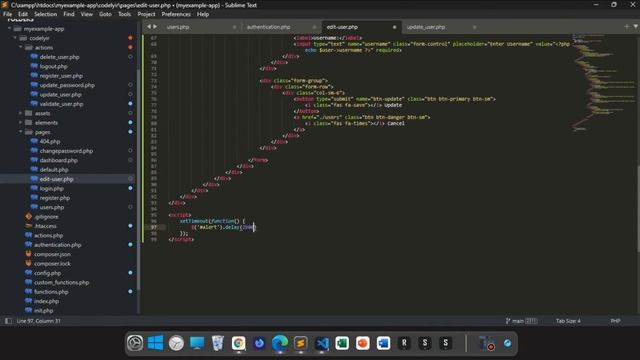Click the minimap code preview
The image size is (640, 360).
tap(603, 83)
